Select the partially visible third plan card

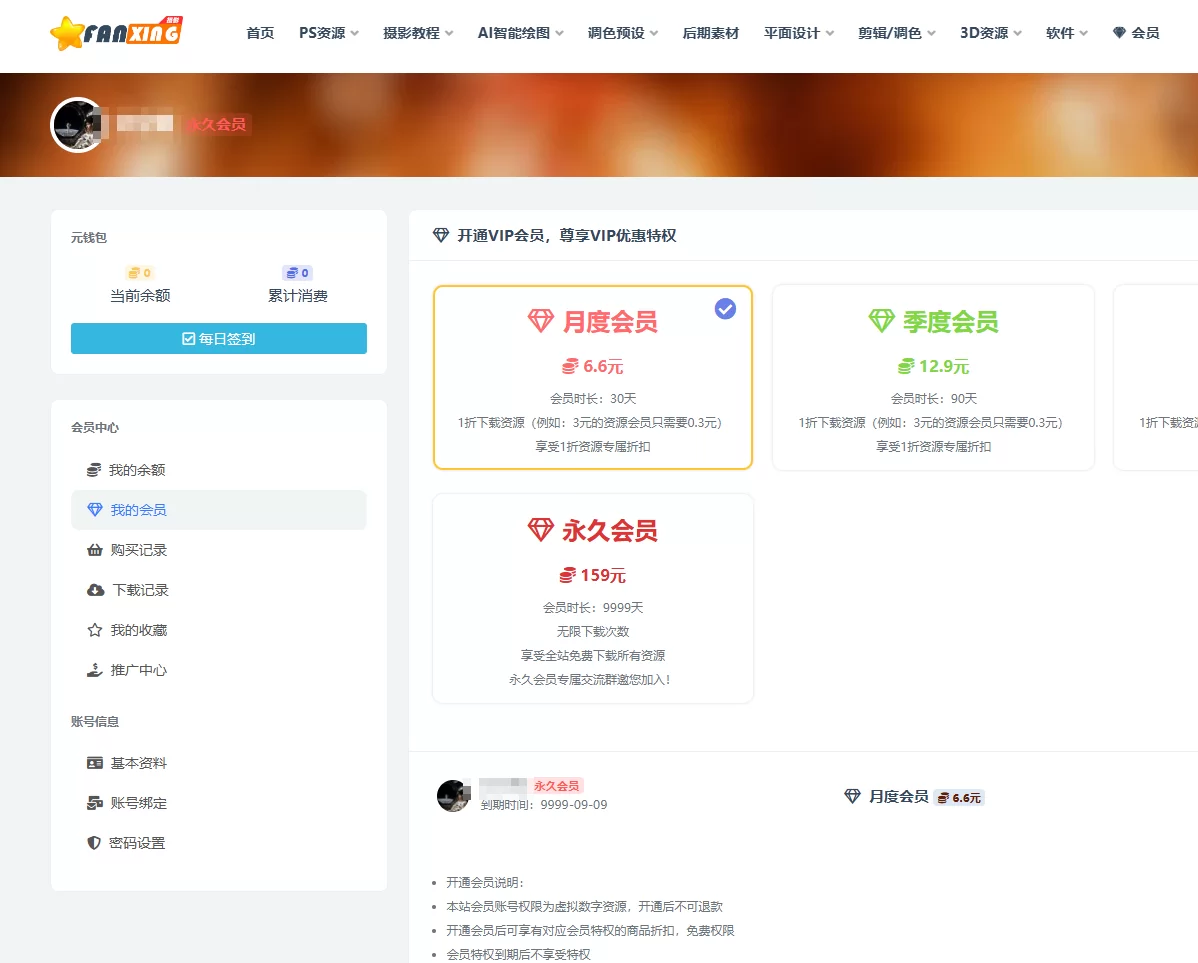[x=1156, y=378]
